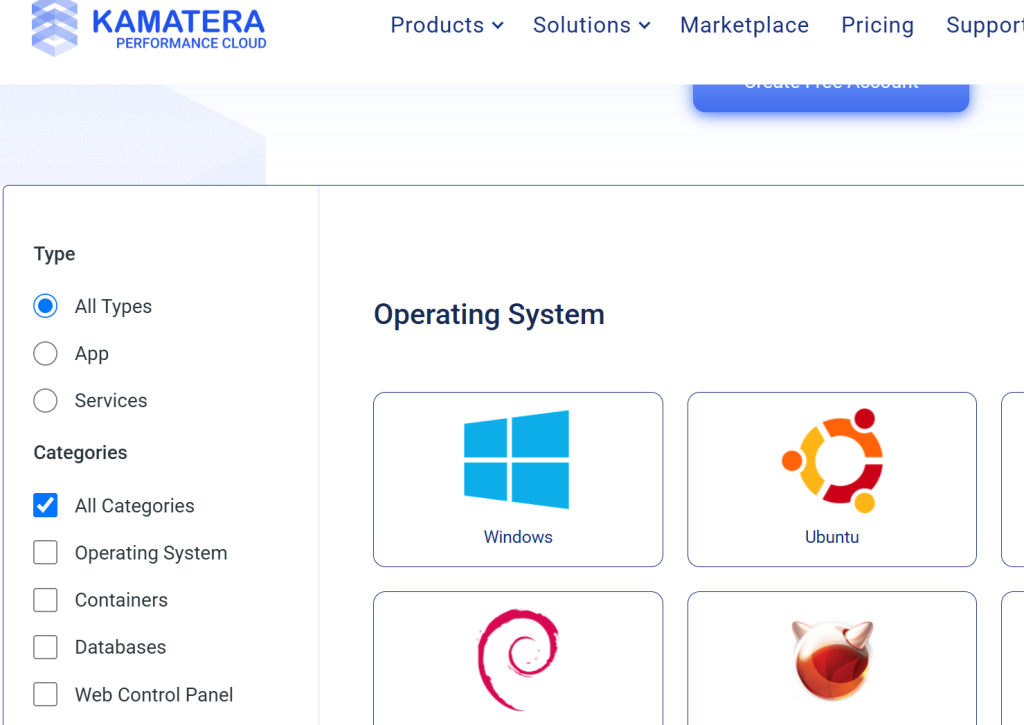This screenshot has width=1024, height=725.
Task: Open the Pricing nav item
Action: click(x=877, y=25)
